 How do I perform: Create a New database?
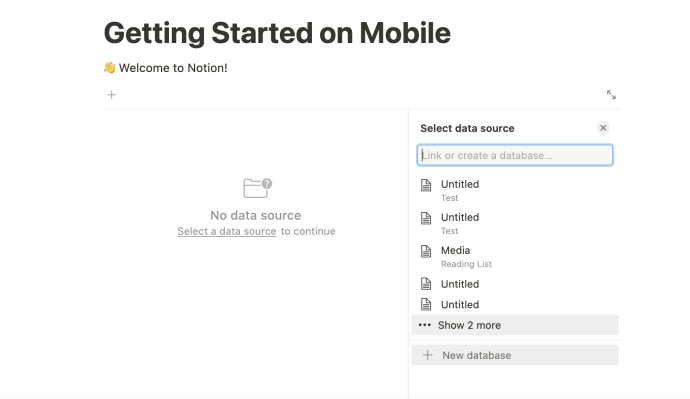(515, 355)
